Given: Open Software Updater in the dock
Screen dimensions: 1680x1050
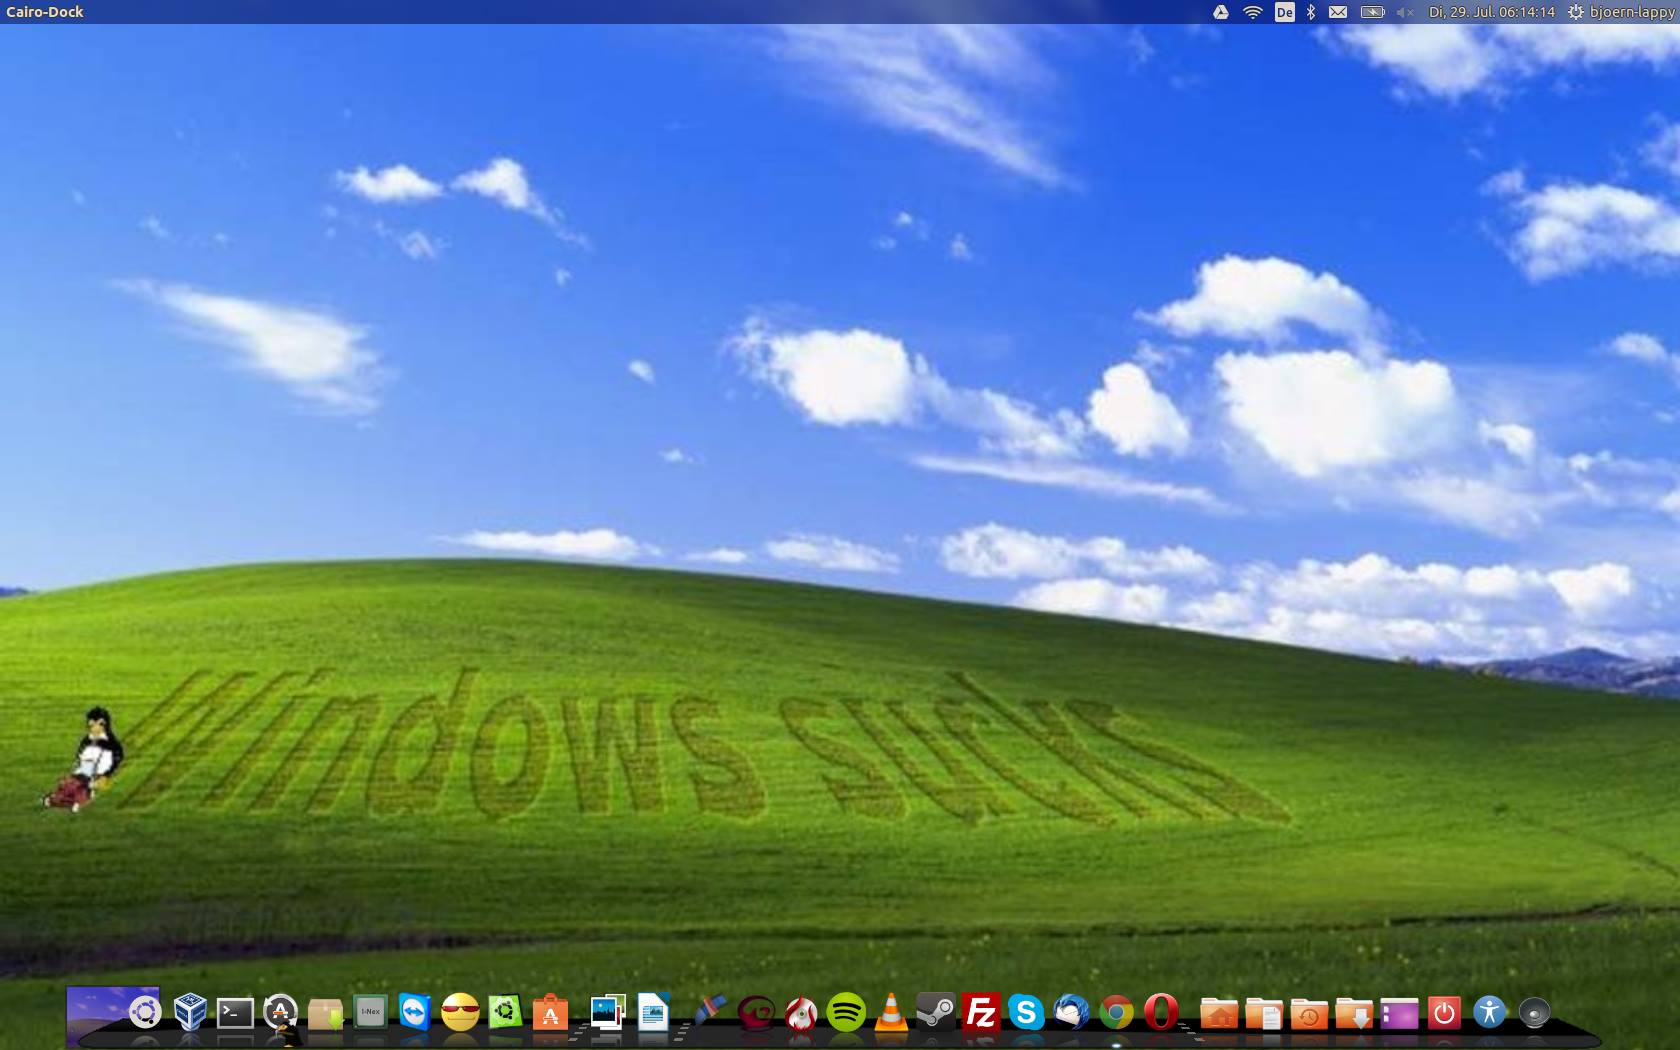Looking at the screenshot, I should pyautogui.click(x=280, y=1012).
